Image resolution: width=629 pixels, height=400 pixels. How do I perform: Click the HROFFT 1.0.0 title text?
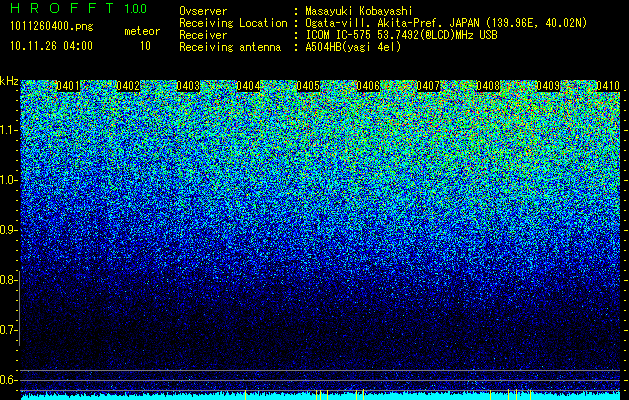pyautogui.click(x=79, y=8)
